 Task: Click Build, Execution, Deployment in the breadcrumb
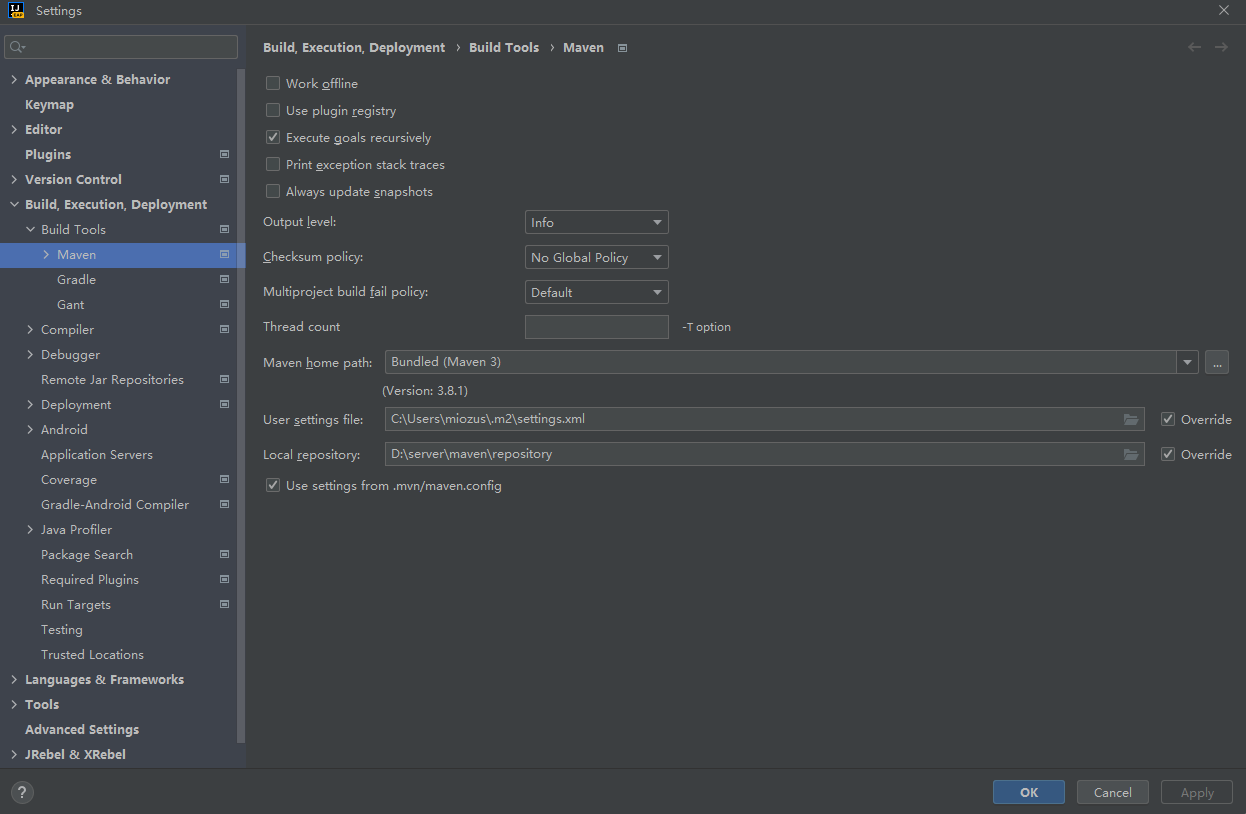354,47
